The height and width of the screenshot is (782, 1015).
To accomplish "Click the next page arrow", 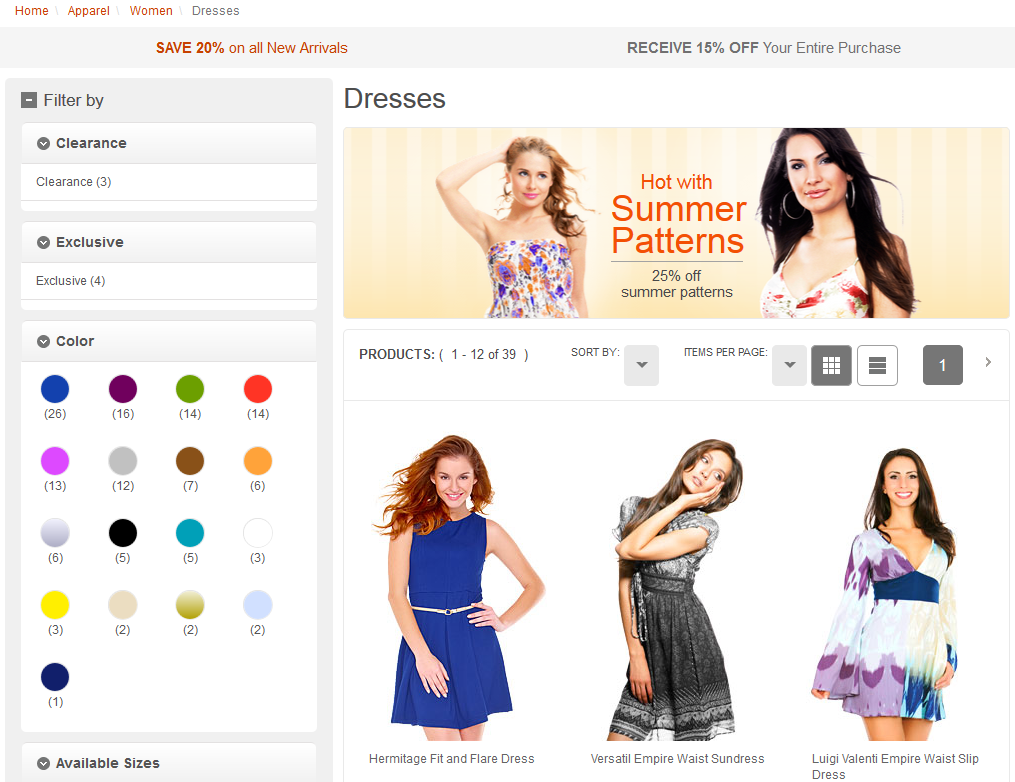I will [x=988, y=363].
